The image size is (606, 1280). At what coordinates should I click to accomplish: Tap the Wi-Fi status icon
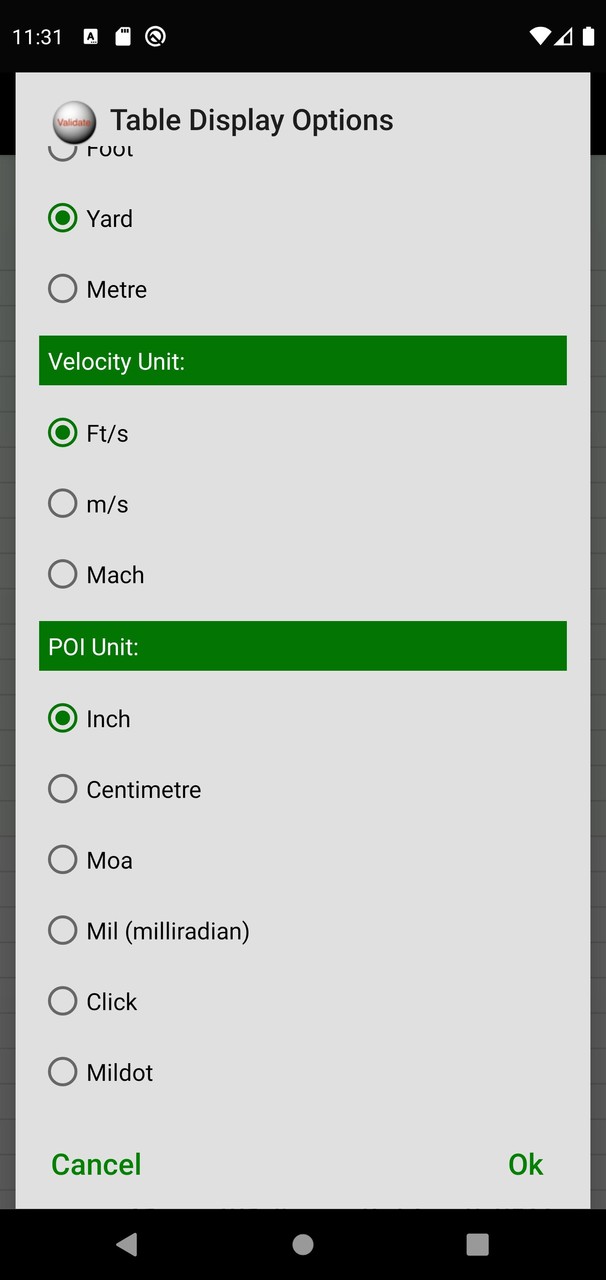(x=539, y=36)
